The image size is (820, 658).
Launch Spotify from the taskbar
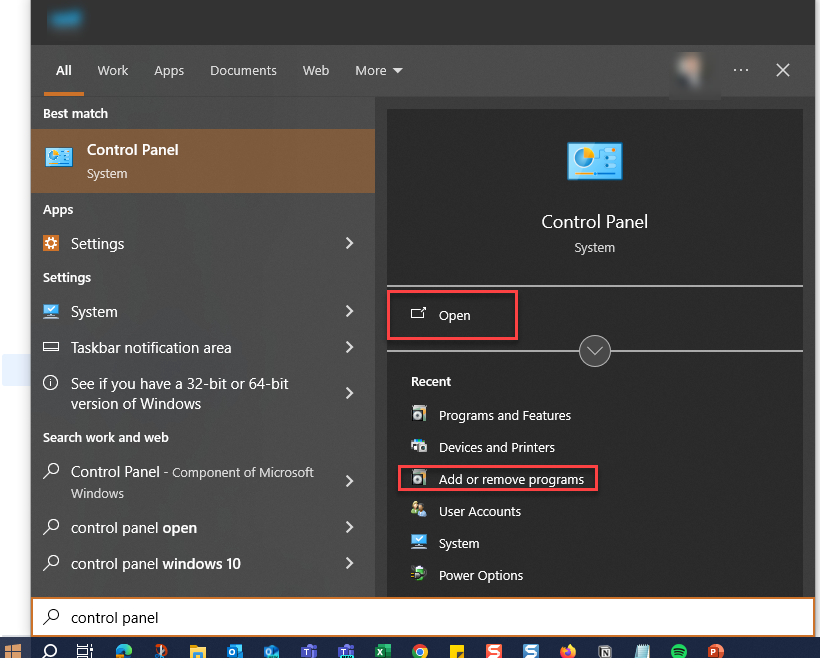pos(679,651)
